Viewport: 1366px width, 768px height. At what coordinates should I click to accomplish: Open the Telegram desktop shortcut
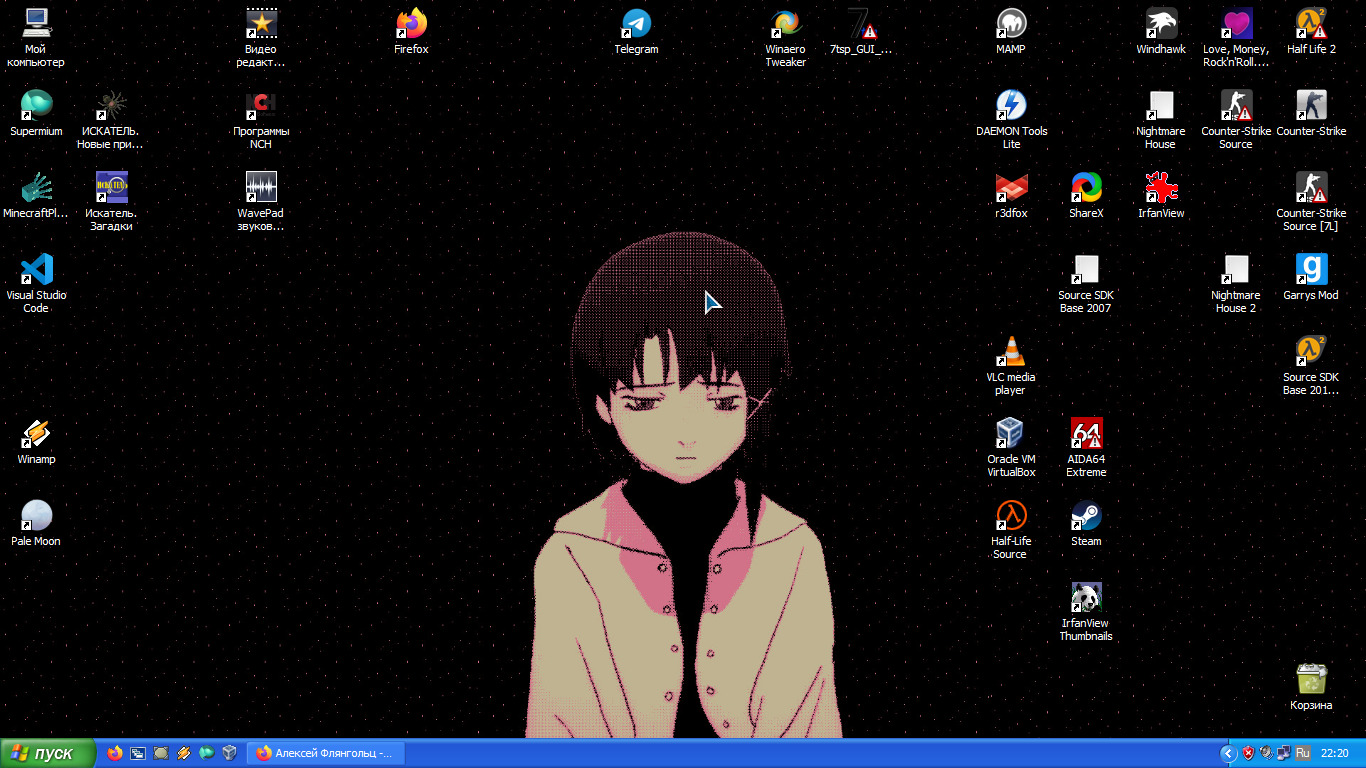click(636, 31)
